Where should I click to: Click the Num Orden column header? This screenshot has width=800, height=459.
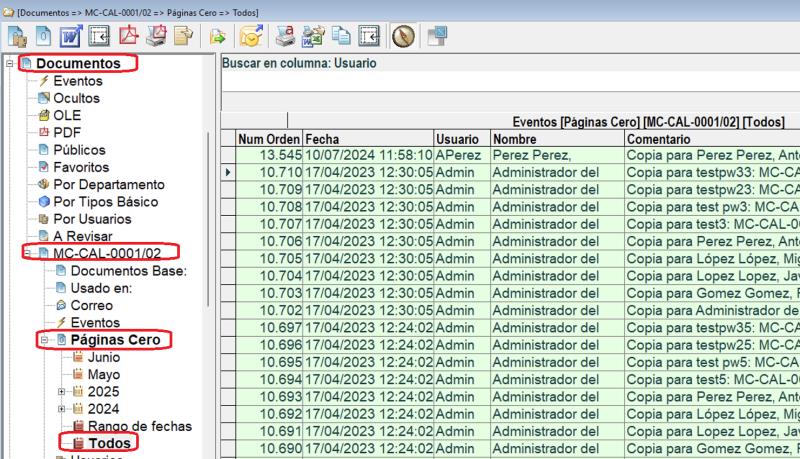269,139
